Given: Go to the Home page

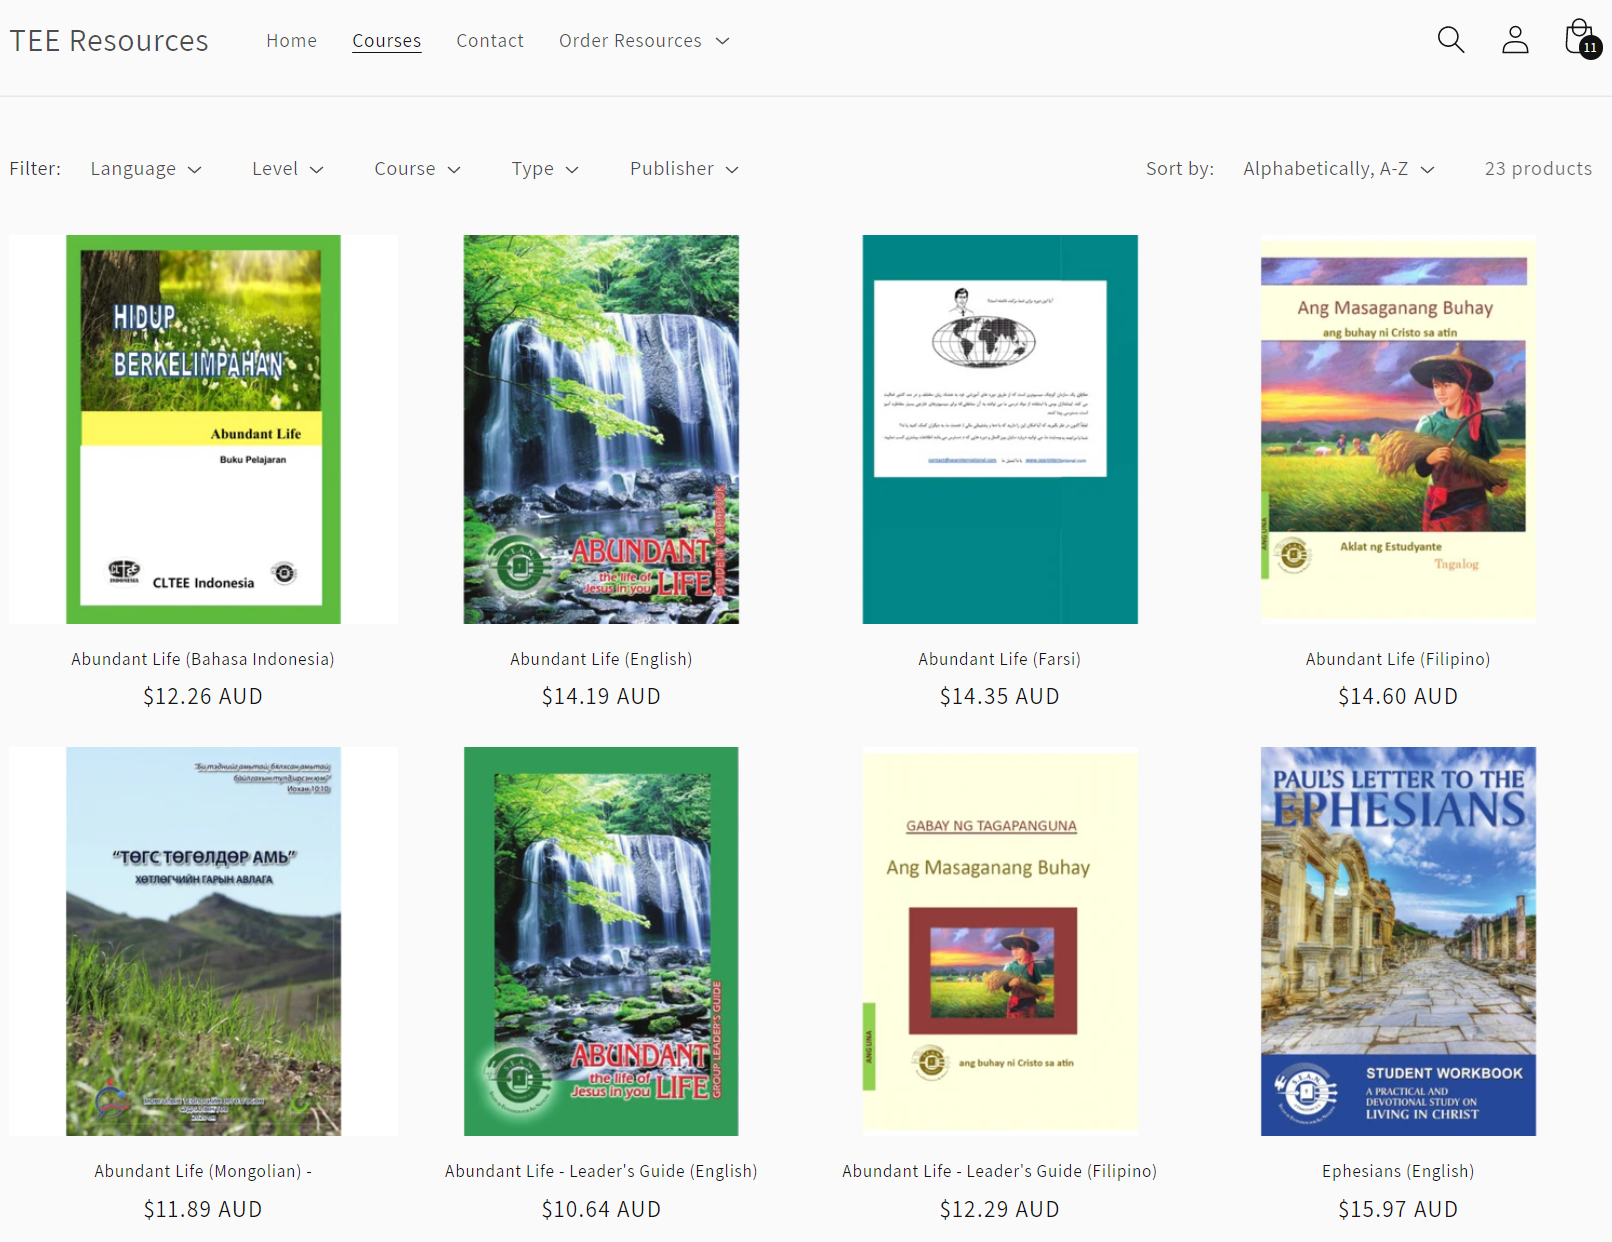Looking at the screenshot, I should pos(291,41).
